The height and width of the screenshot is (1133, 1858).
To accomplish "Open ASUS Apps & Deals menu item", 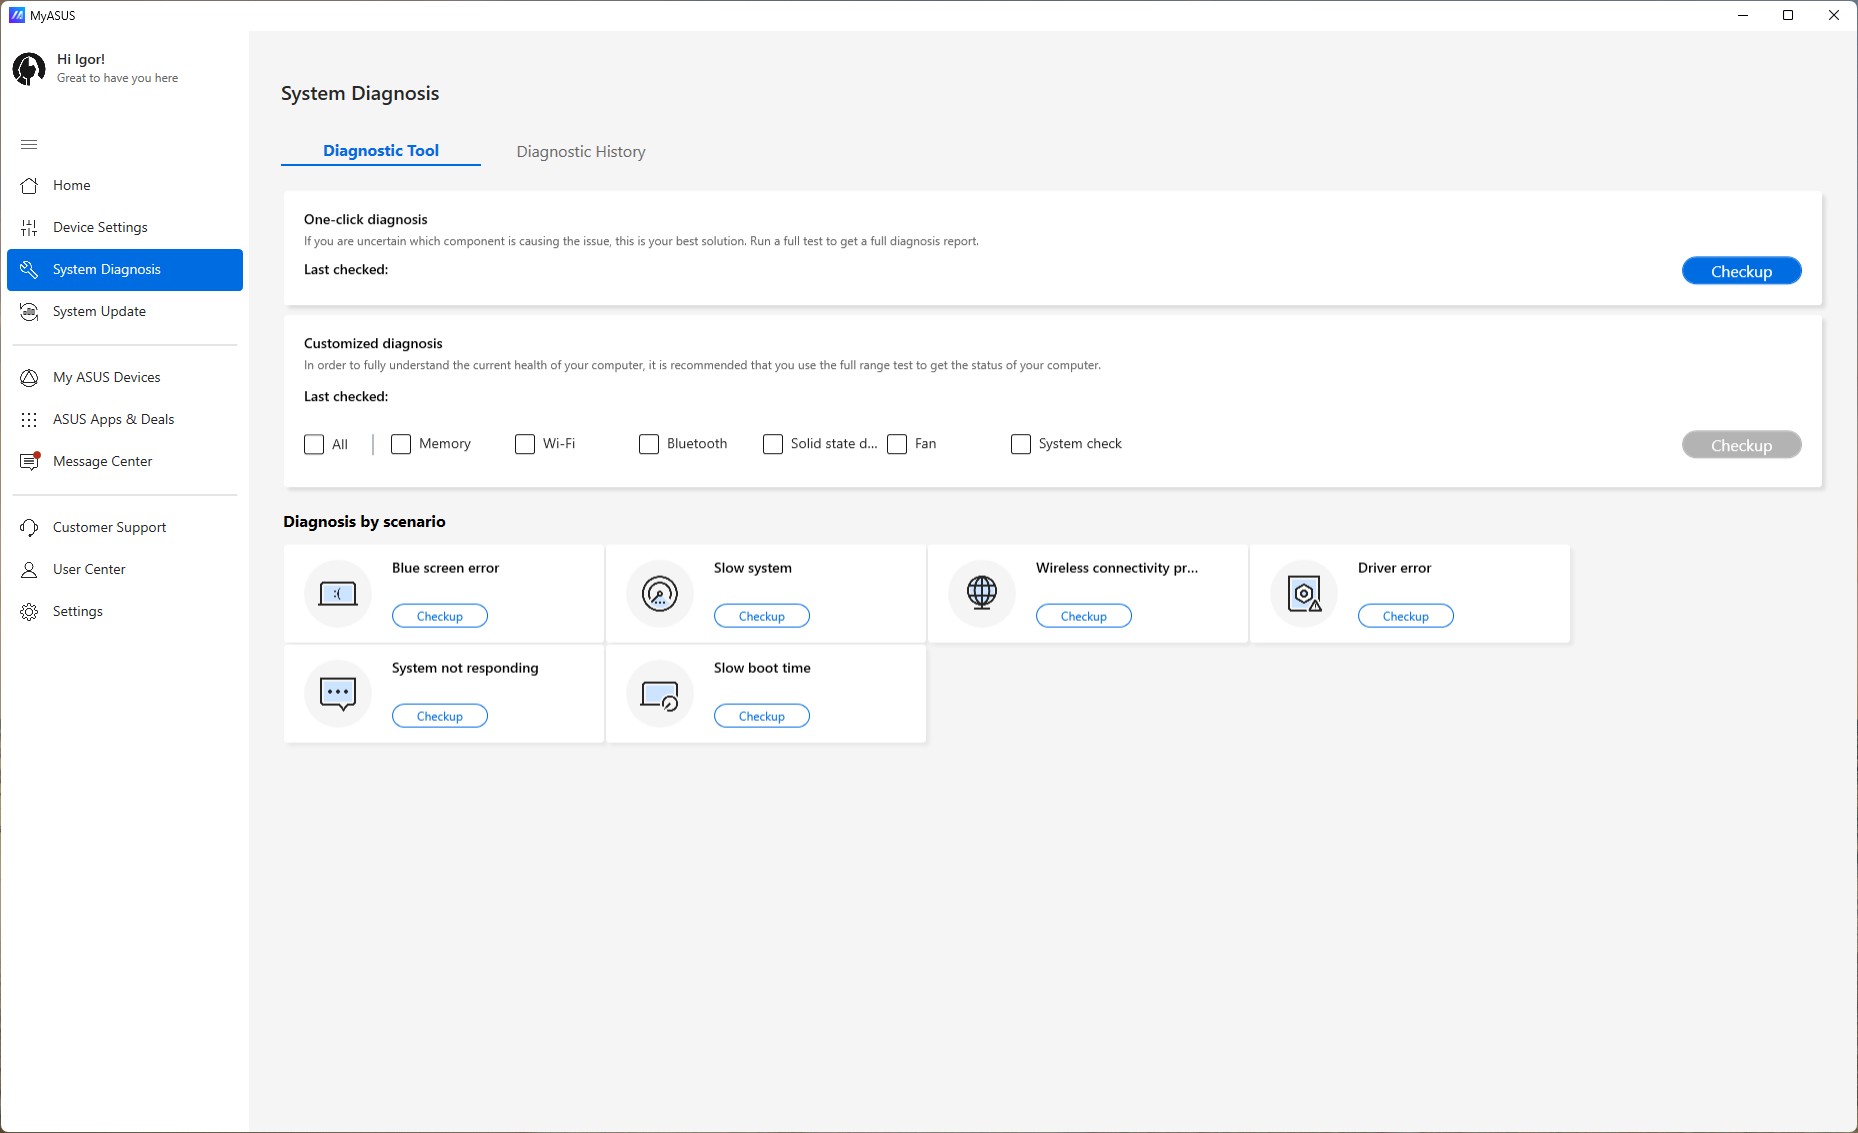I will pos(125,419).
